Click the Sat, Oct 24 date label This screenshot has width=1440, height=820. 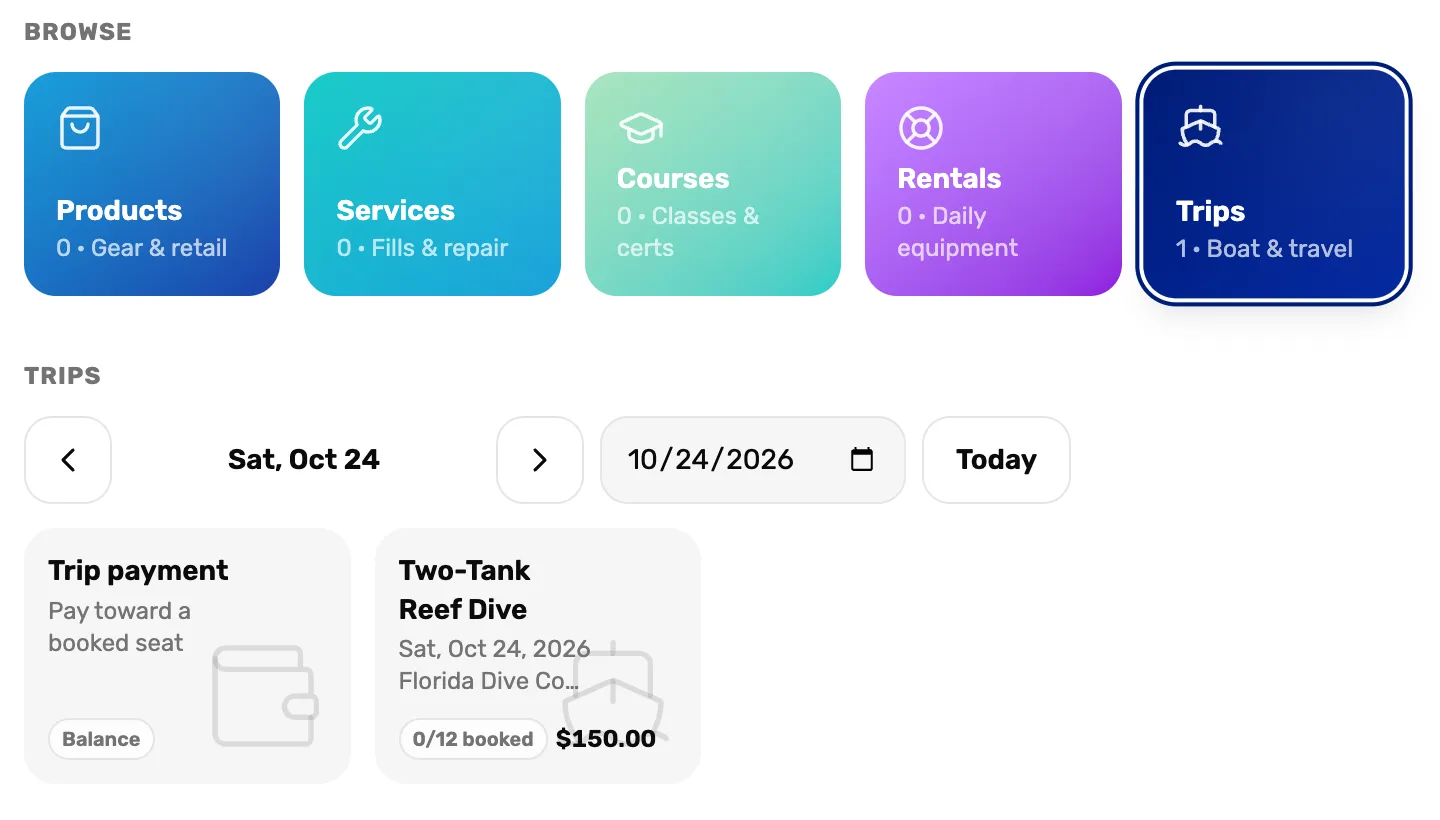click(304, 460)
